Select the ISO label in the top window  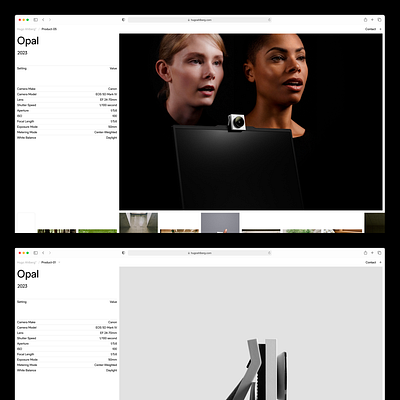(x=19, y=116)
